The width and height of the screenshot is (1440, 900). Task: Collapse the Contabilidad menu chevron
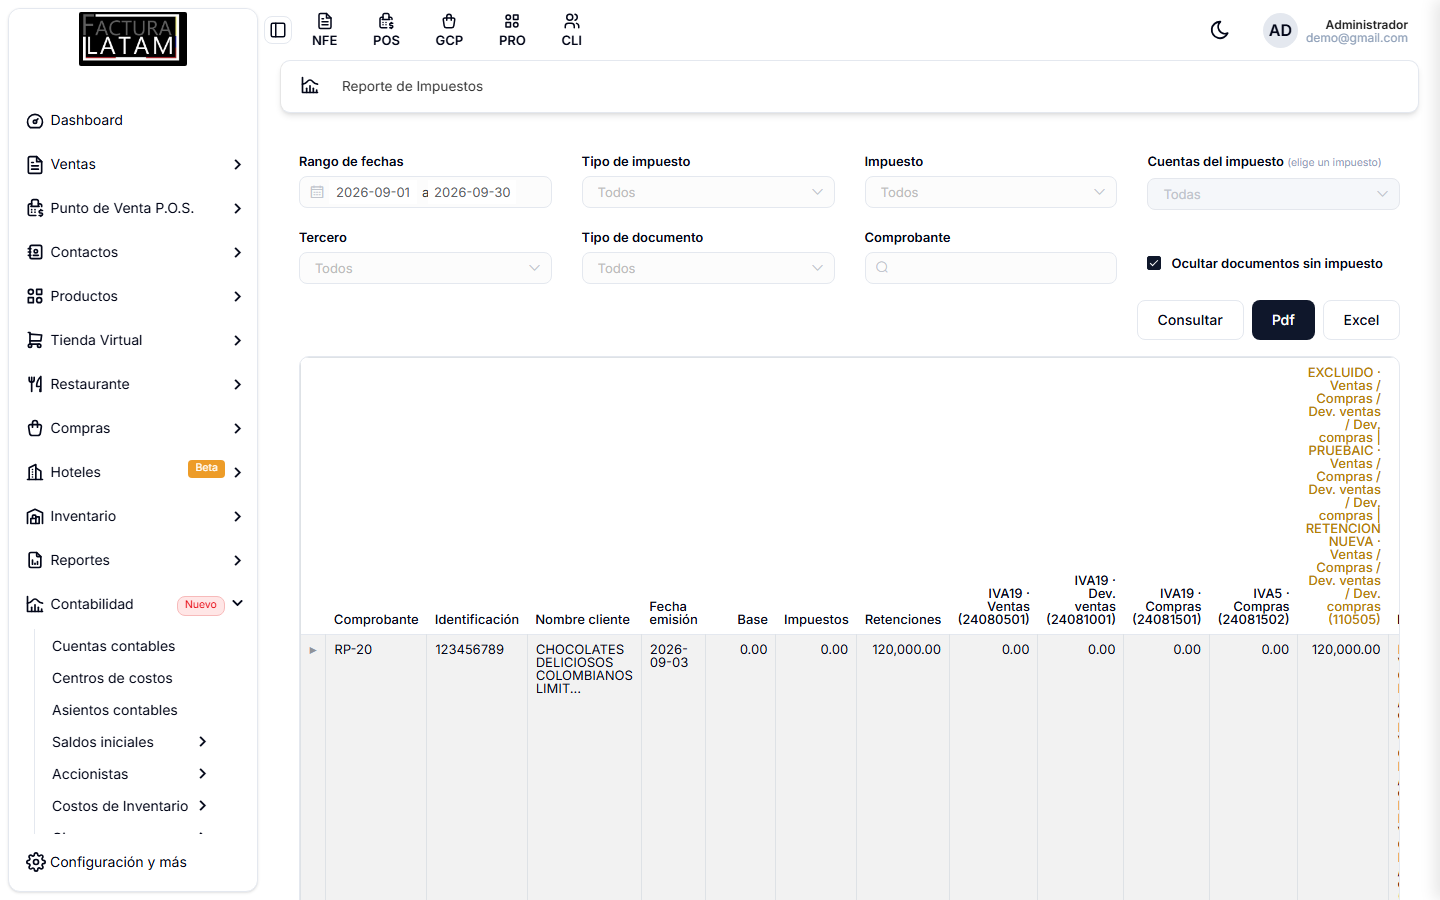[238, 603]
